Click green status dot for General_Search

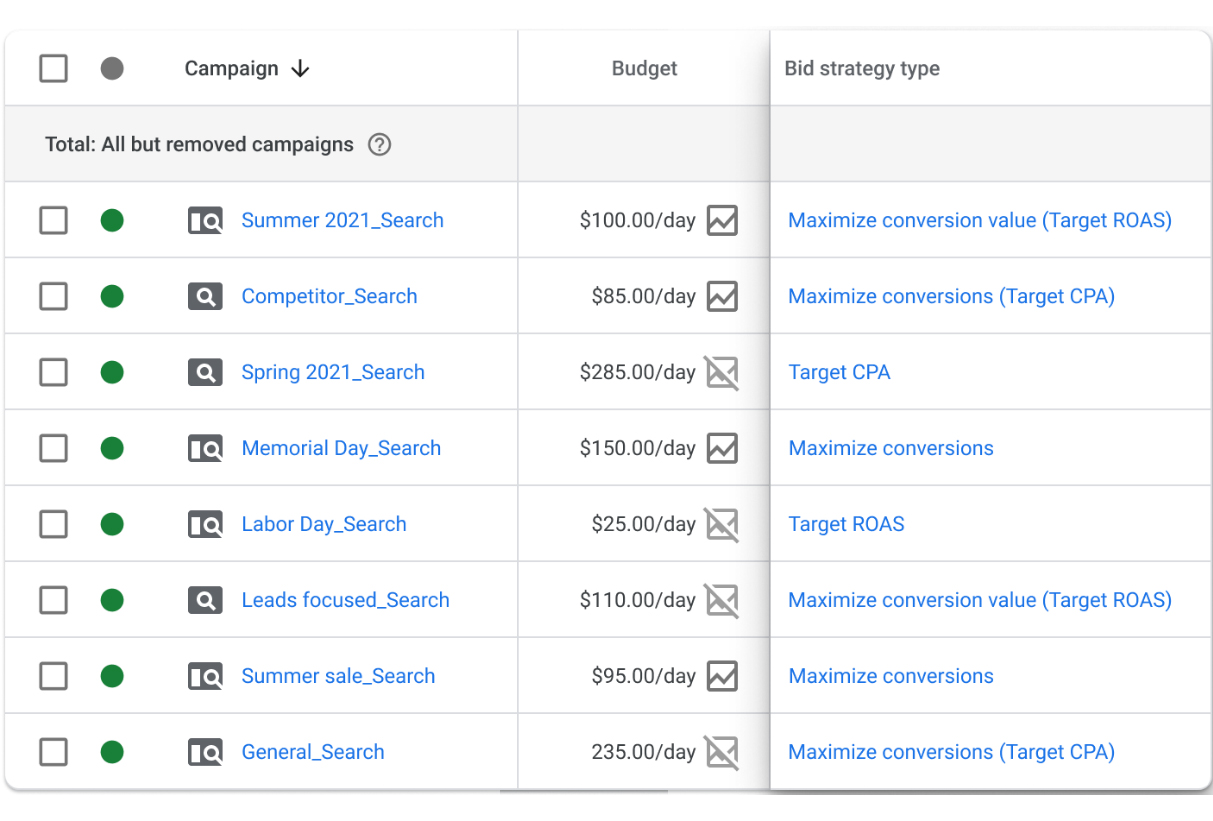click(x=112, y=752)
